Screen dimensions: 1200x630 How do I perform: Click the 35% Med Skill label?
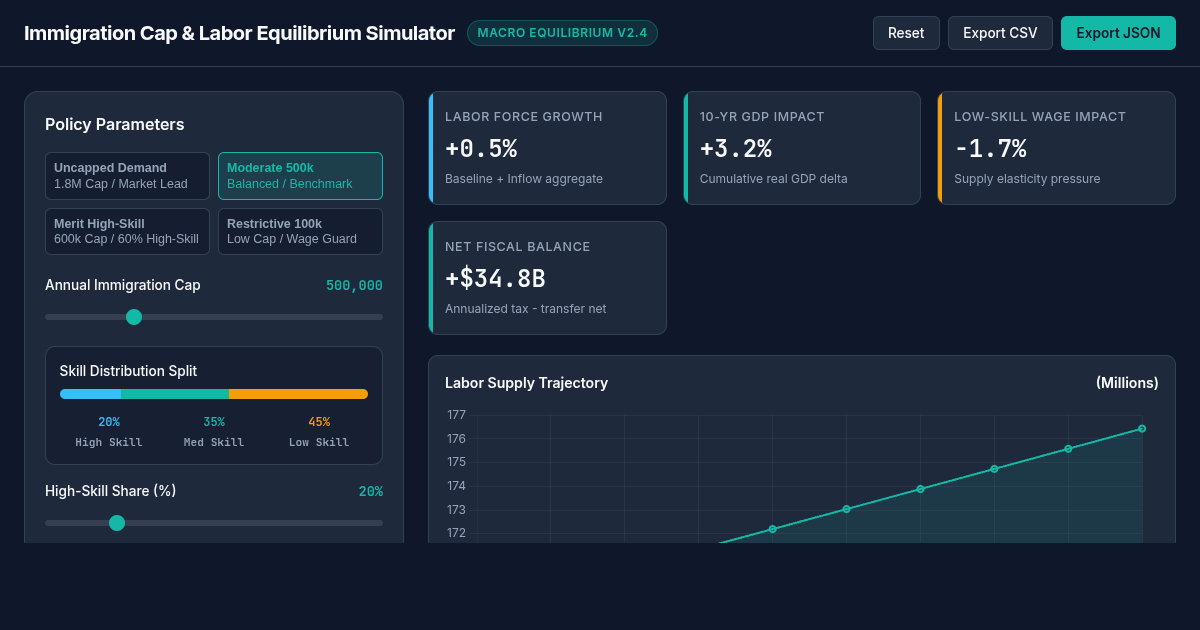tap(214, 422)
